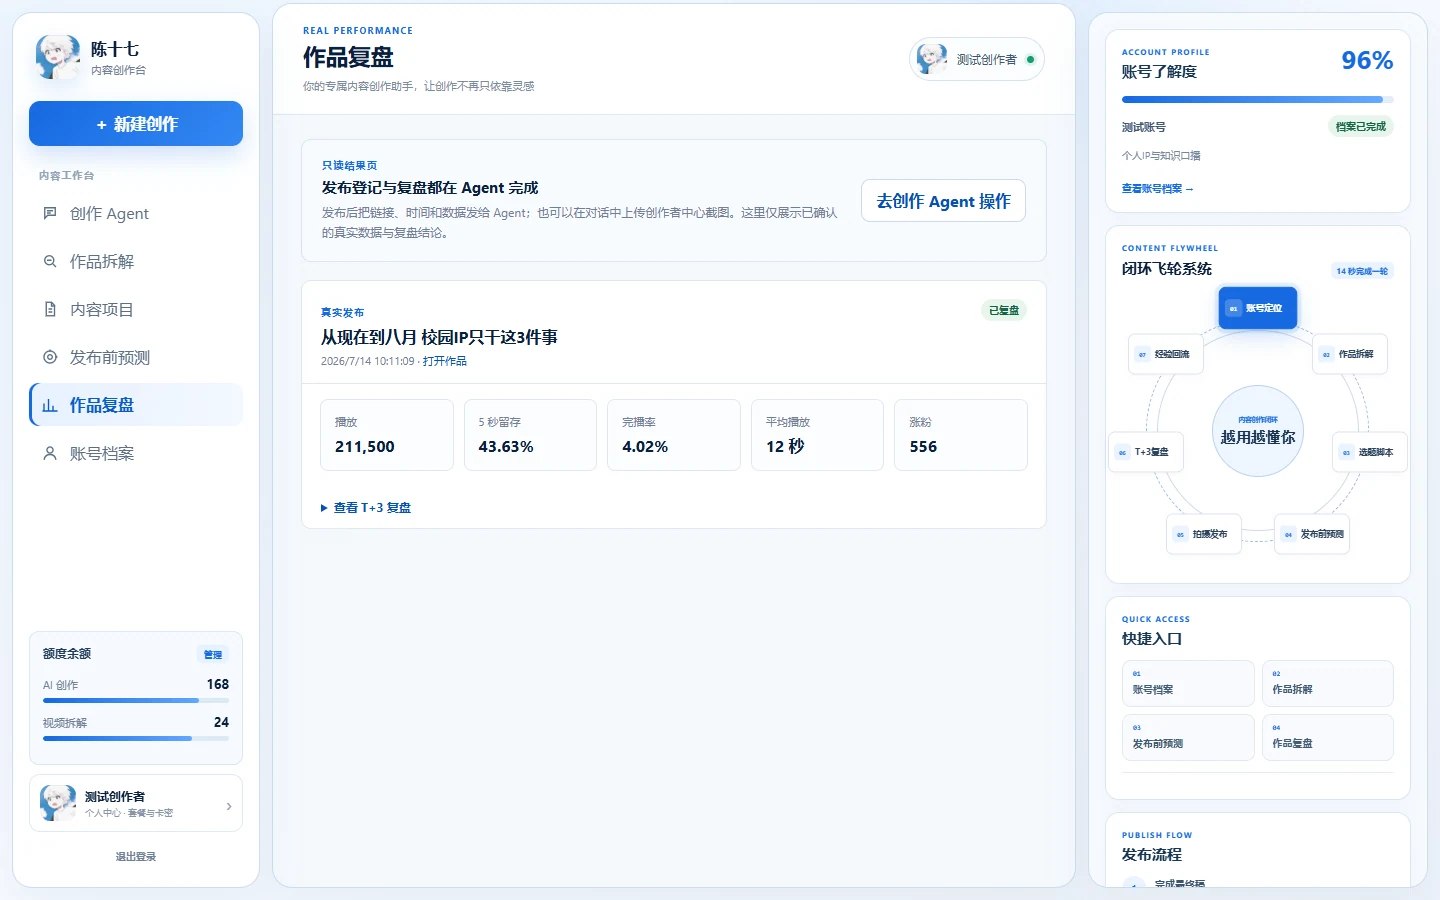Open the 打开作品 link

(x=445, y=361)
